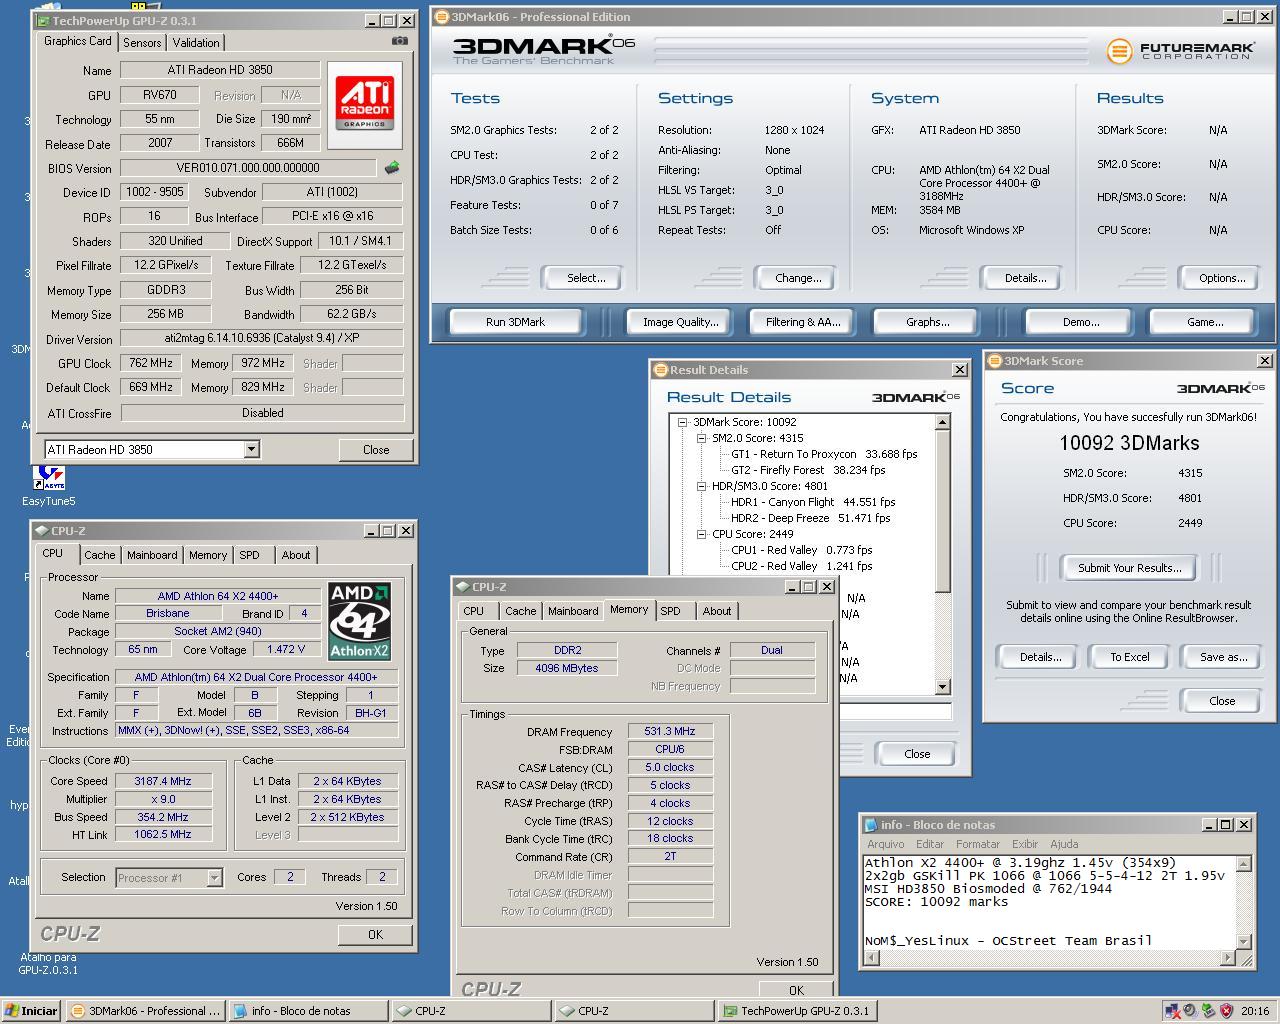The height and width of the screenshot is (1024, 1280).
Task: Open the EasyTune5 desktop shortcut
Action: coord(48,486)
